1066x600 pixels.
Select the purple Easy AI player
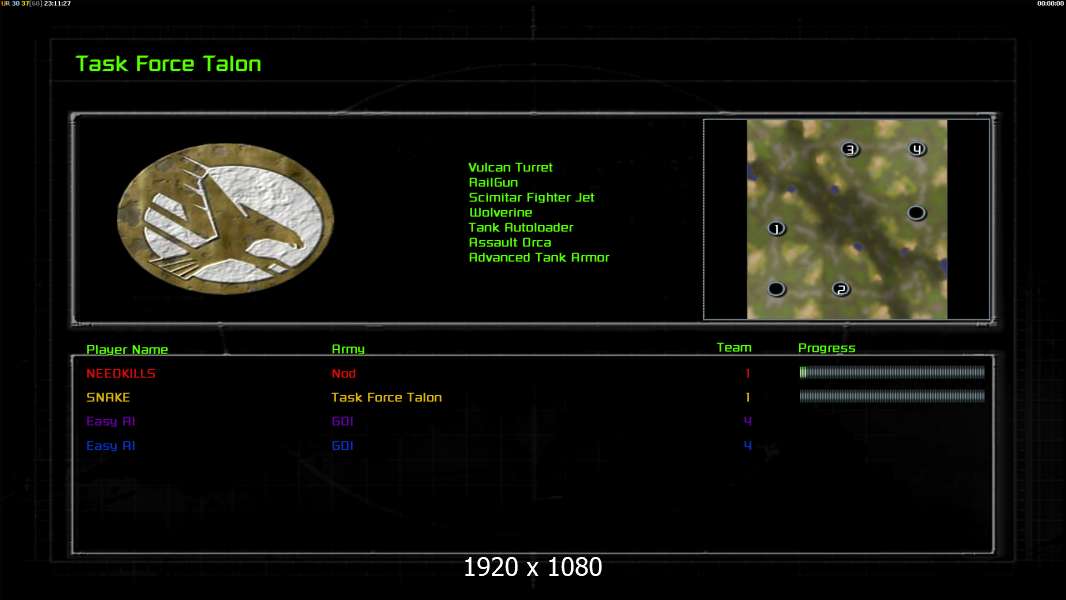pyautogui.click(x=111, y=421)
